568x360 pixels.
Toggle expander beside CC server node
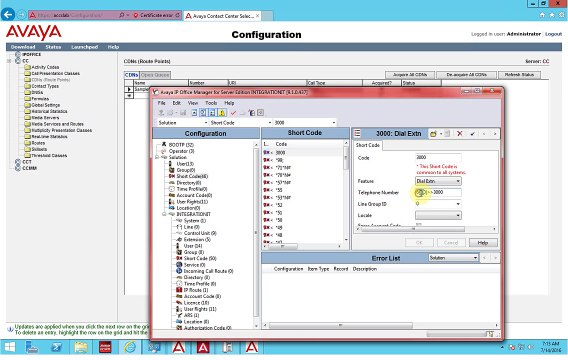point(10,61)
